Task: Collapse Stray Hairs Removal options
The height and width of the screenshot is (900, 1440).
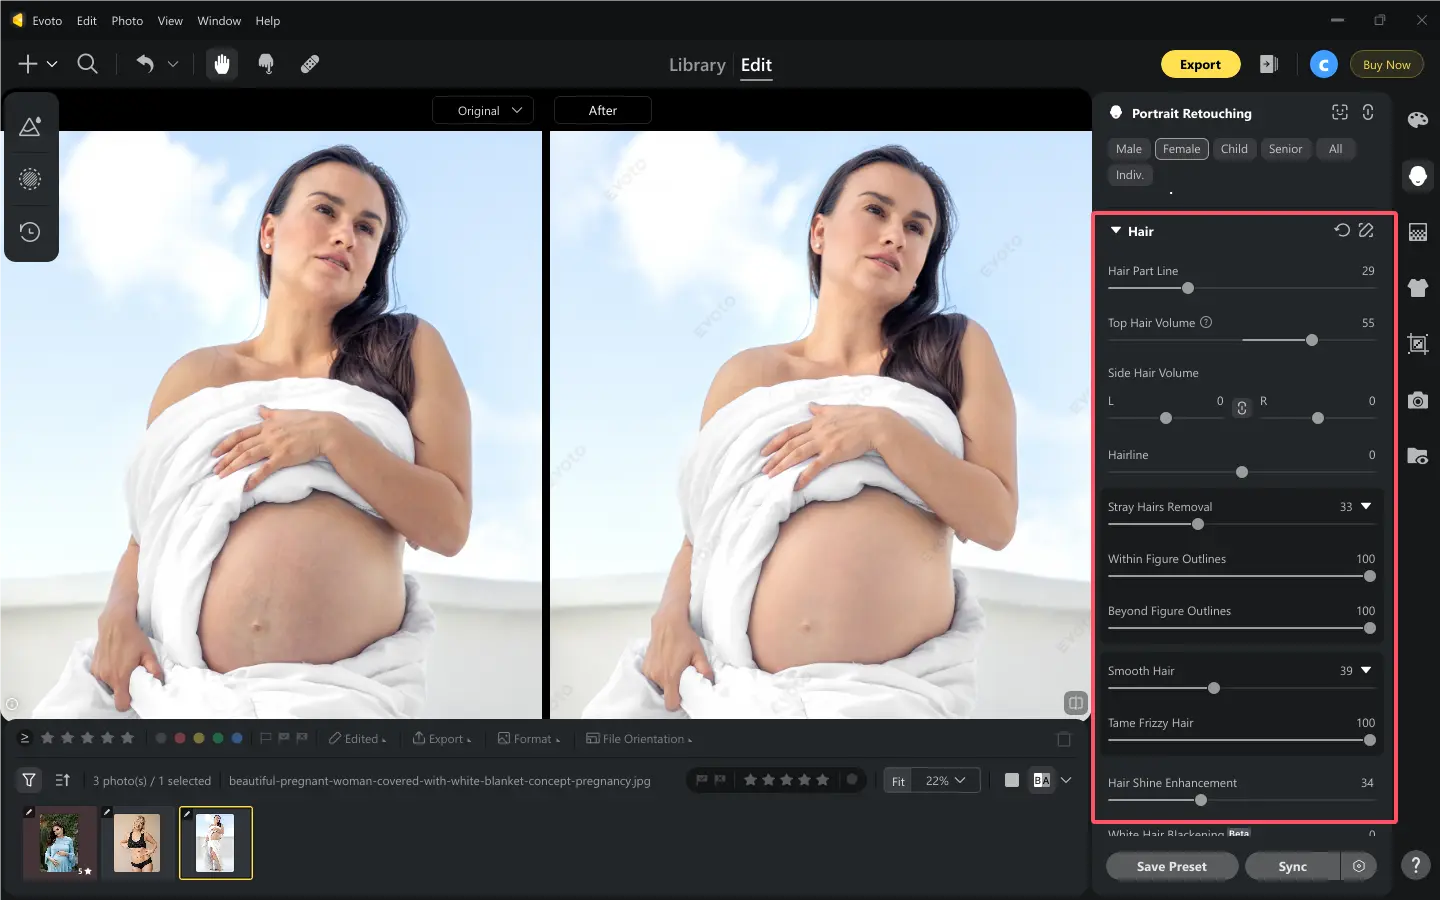Action: coord(1366,506)
